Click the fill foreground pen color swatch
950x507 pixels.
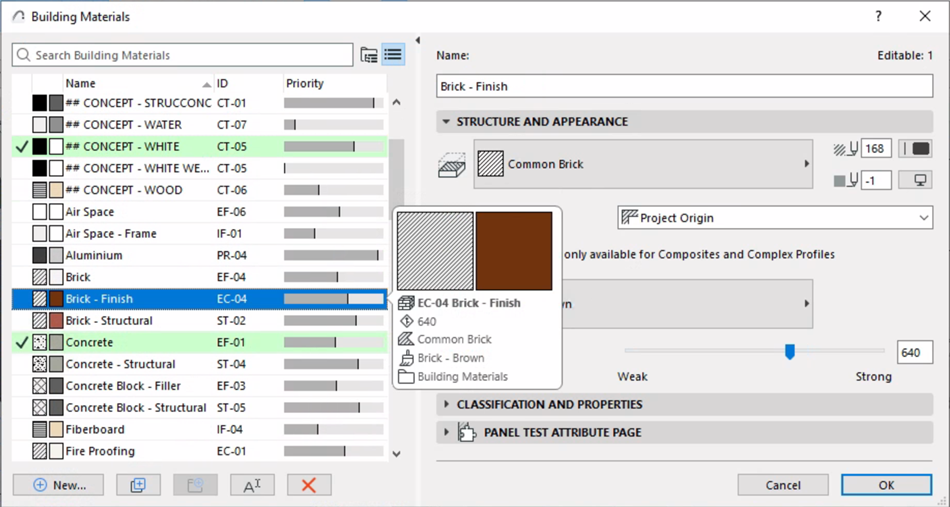click(915, 148)
